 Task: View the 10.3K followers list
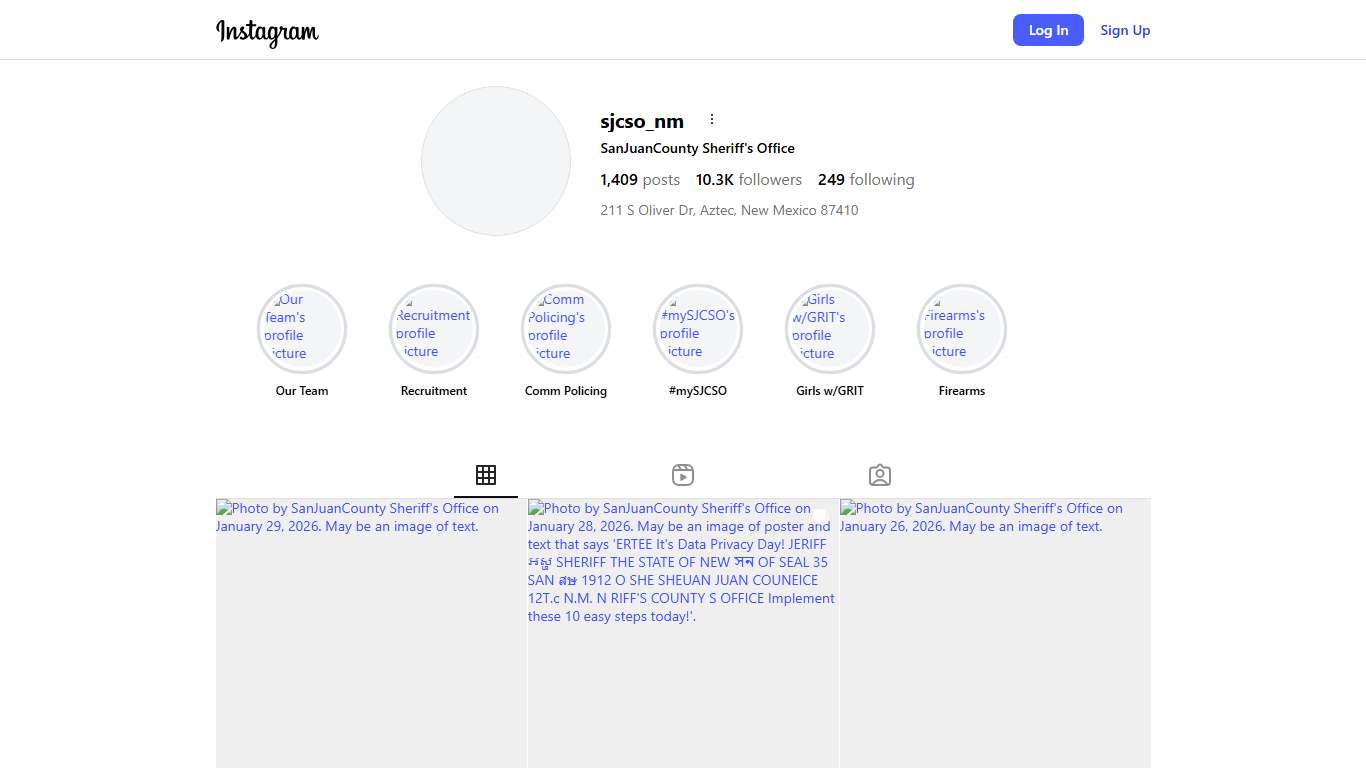point(749,180)
